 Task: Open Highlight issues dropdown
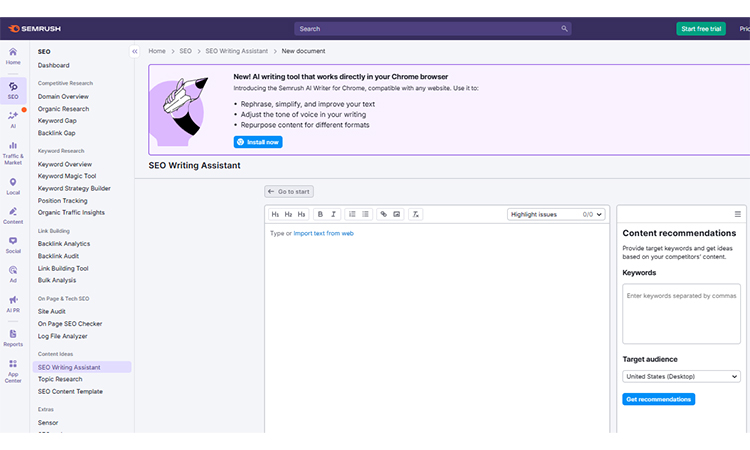click(556, 214)
